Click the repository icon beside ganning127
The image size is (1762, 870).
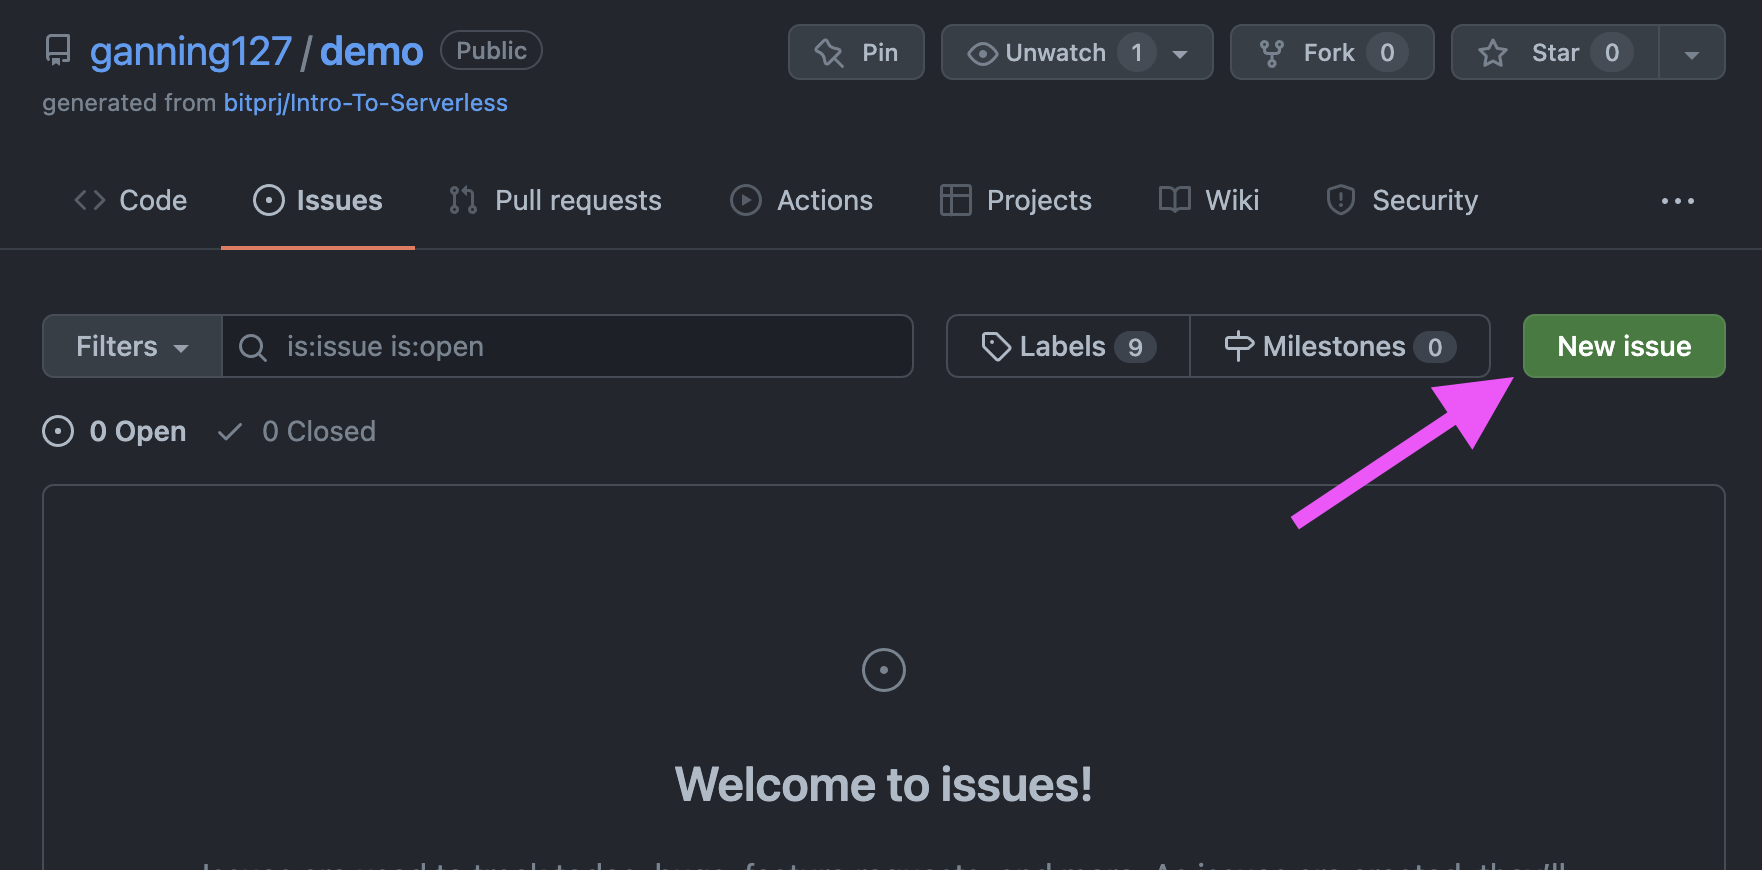(58, 50)
